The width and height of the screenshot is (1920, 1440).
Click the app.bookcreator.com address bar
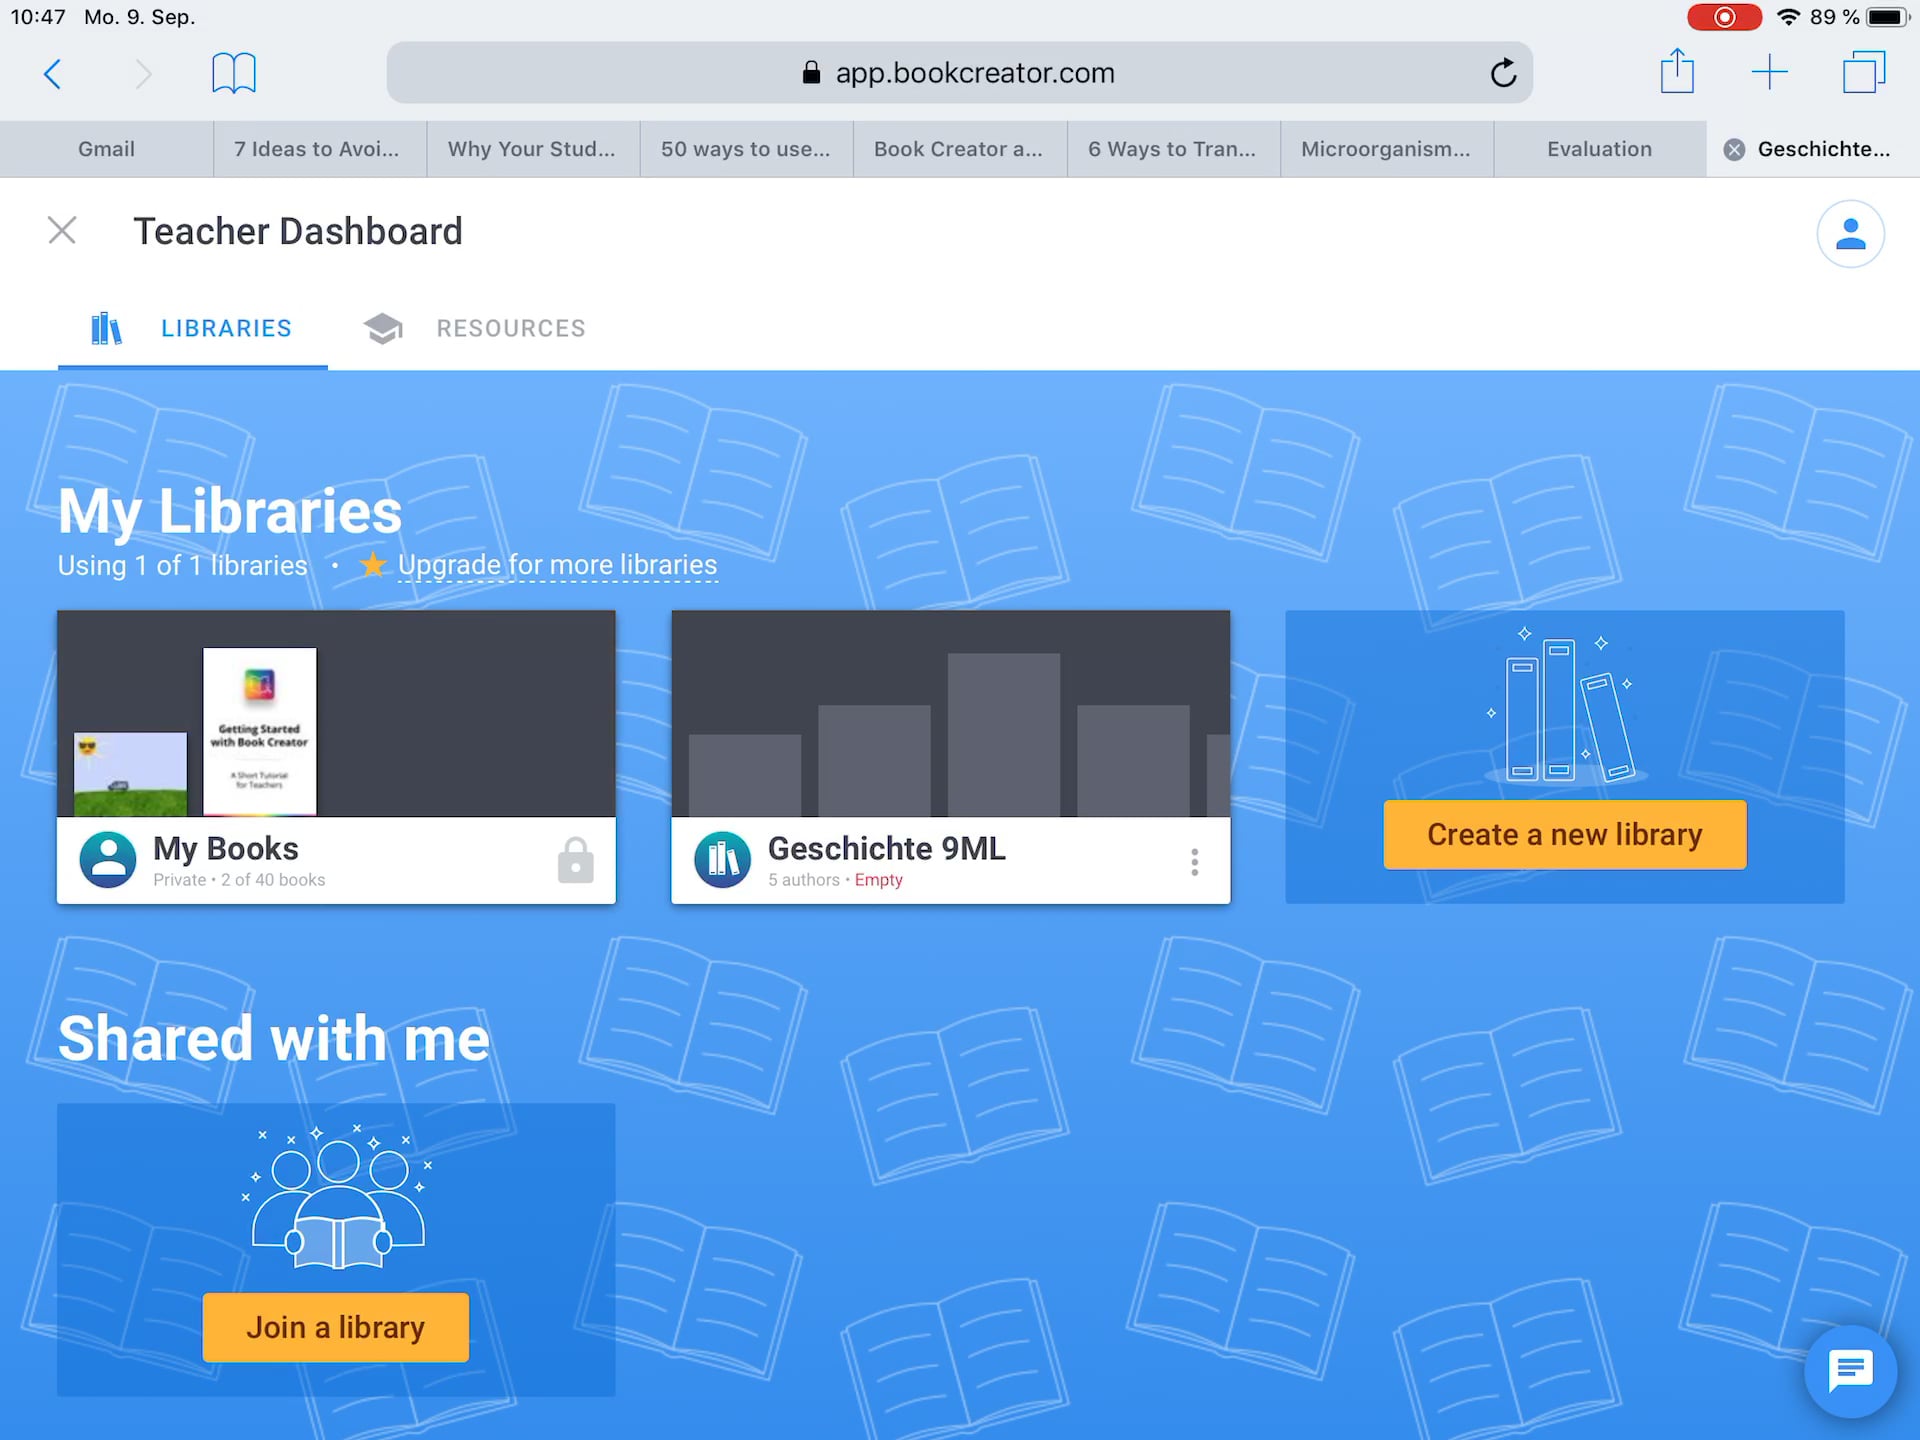959,73
